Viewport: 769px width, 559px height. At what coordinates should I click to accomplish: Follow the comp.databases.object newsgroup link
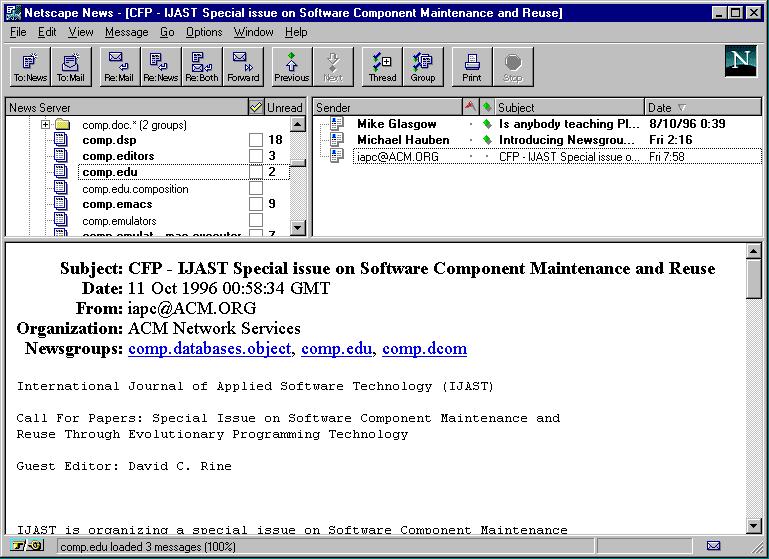tap(209, 349)
